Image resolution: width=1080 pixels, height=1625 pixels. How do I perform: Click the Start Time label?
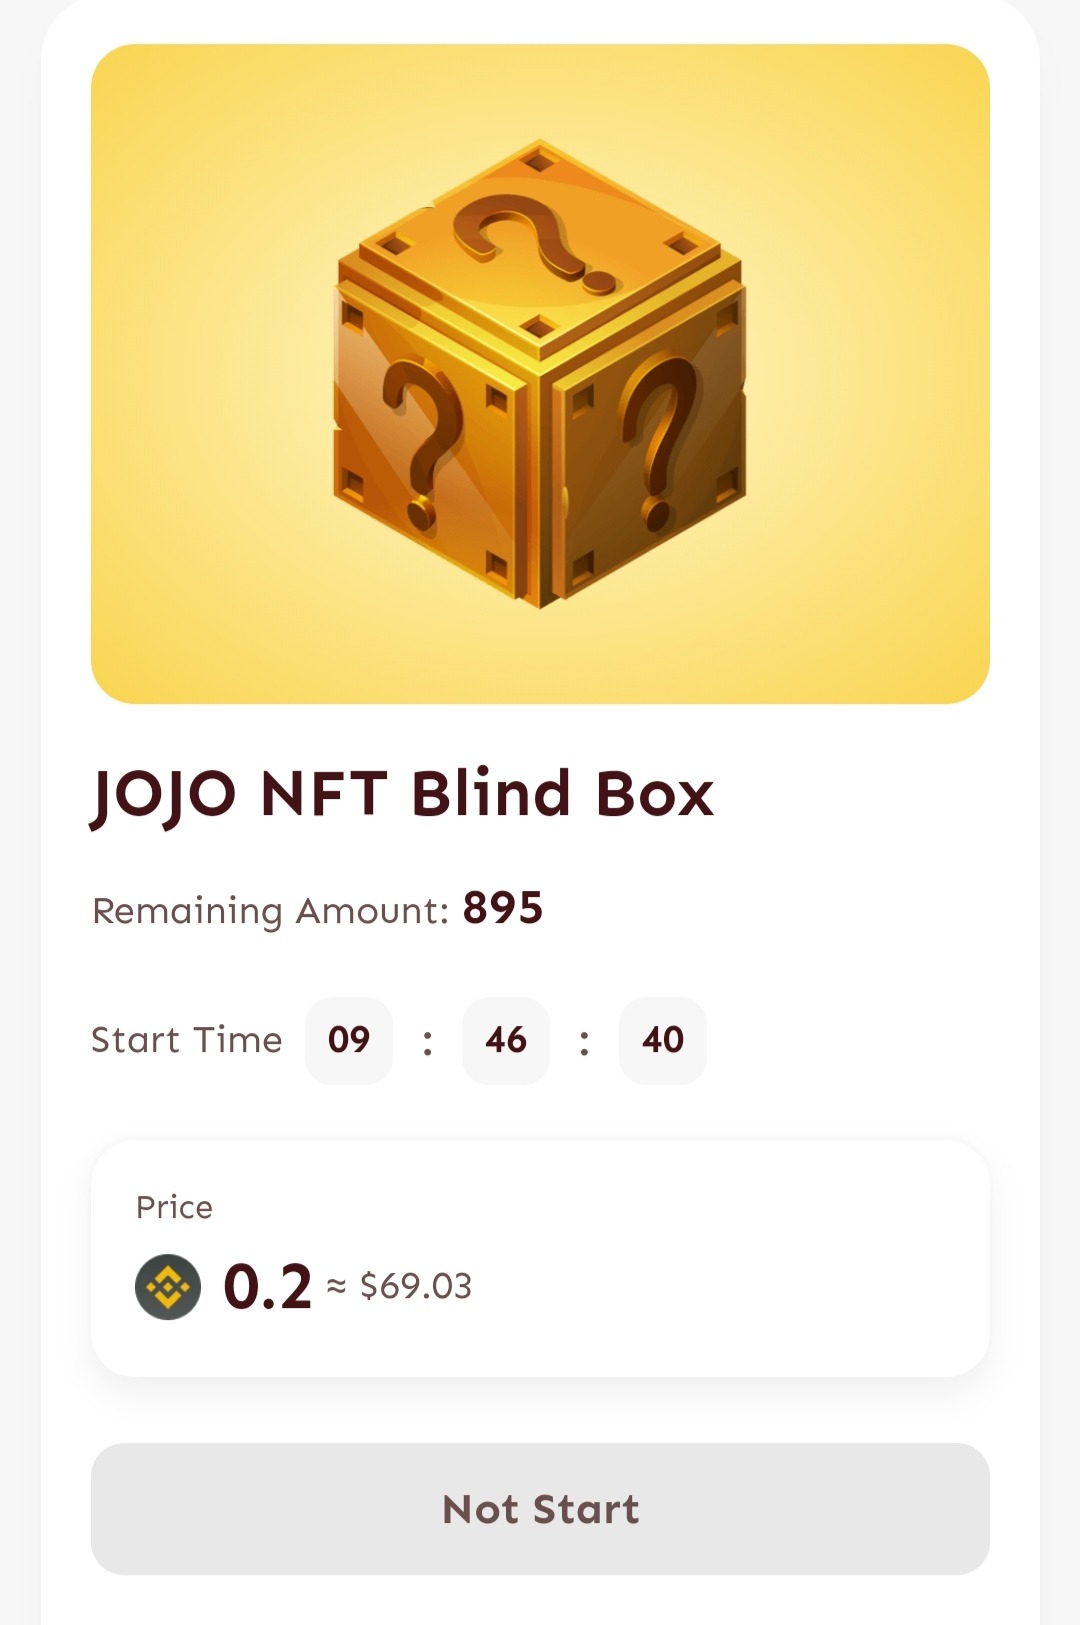pos(187,1040)
